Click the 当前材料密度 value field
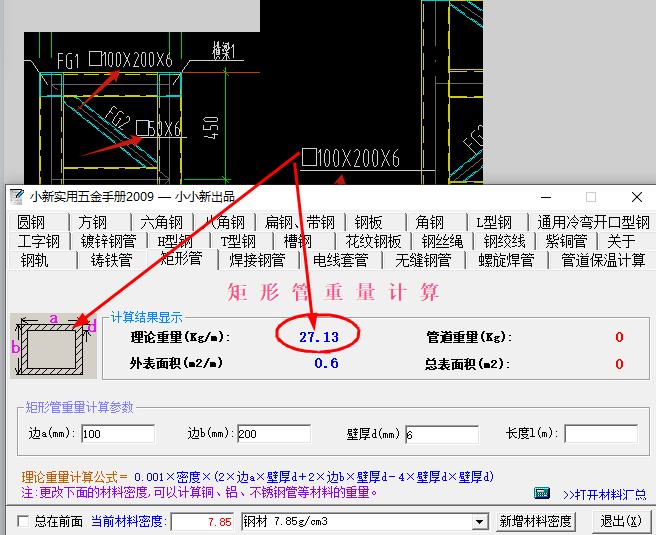 [x=202, y=522]
